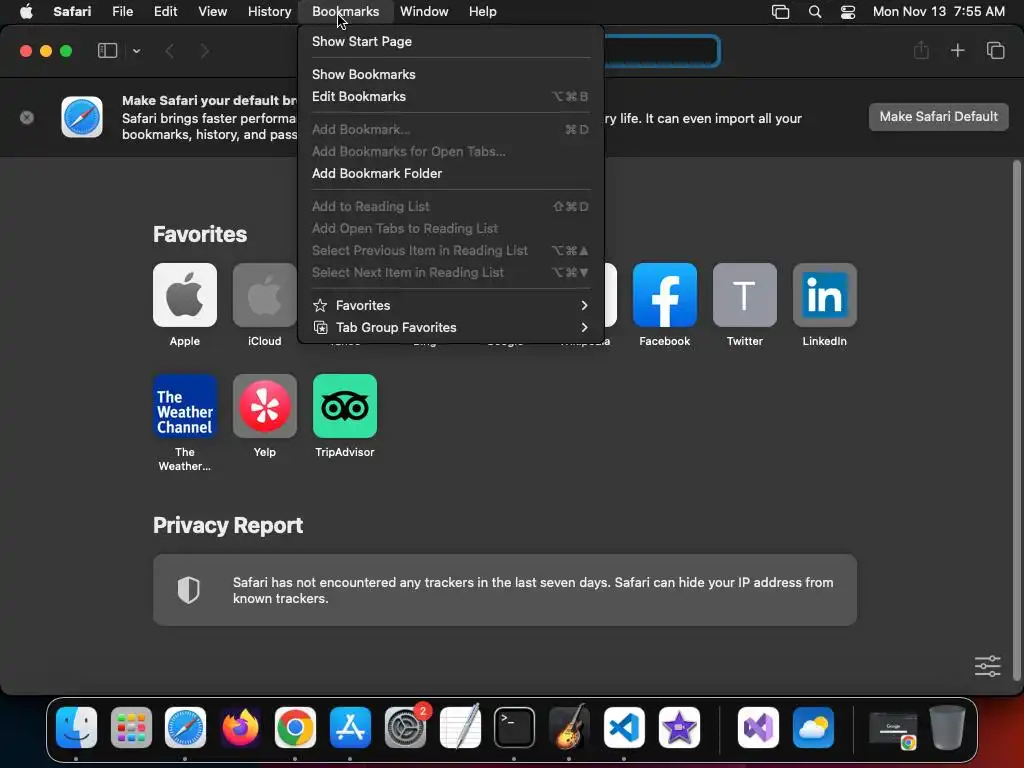Click the Privacy Report summary card
1024x768 pixels.
click(505, 590)
